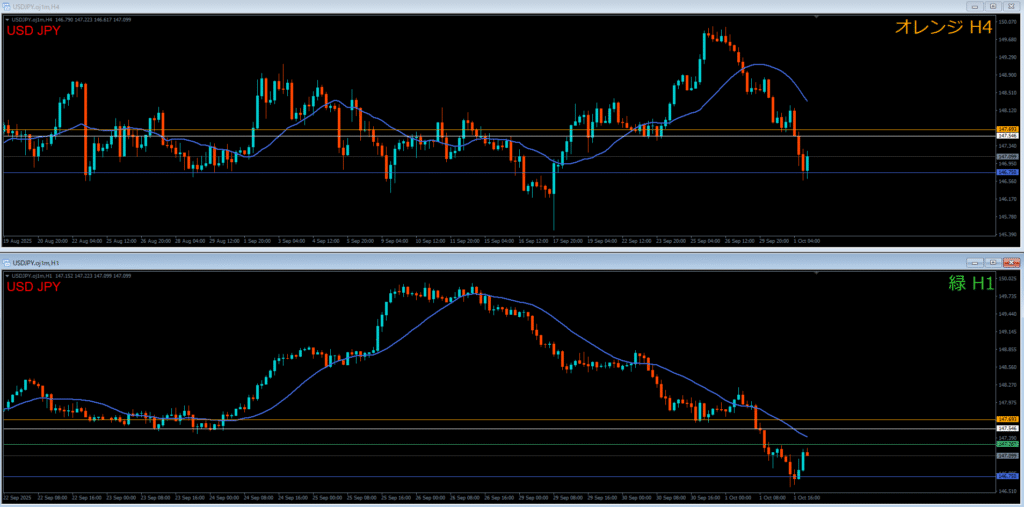This screenshot has width=1024, height=507.
Task: Click the '17 Sep 20:00' label on H4 time axis
Action: (x=567, y=240)
